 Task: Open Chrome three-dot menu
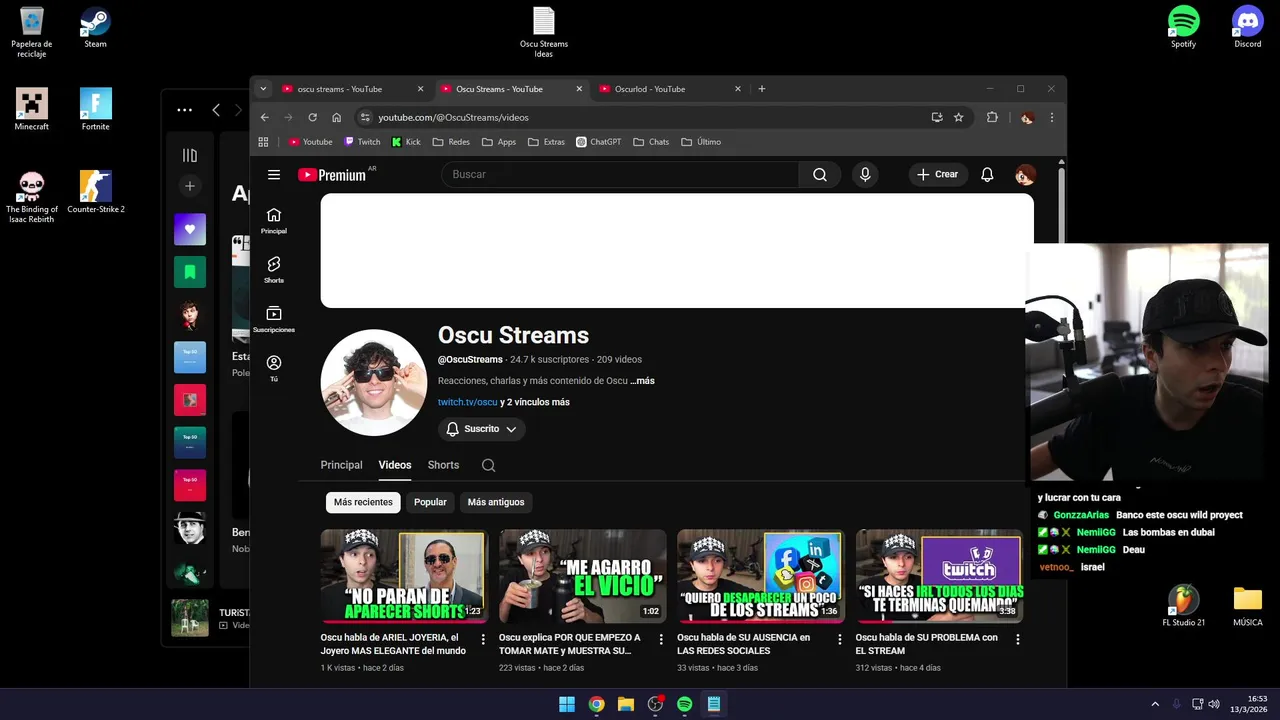[x=1051, y=117]
